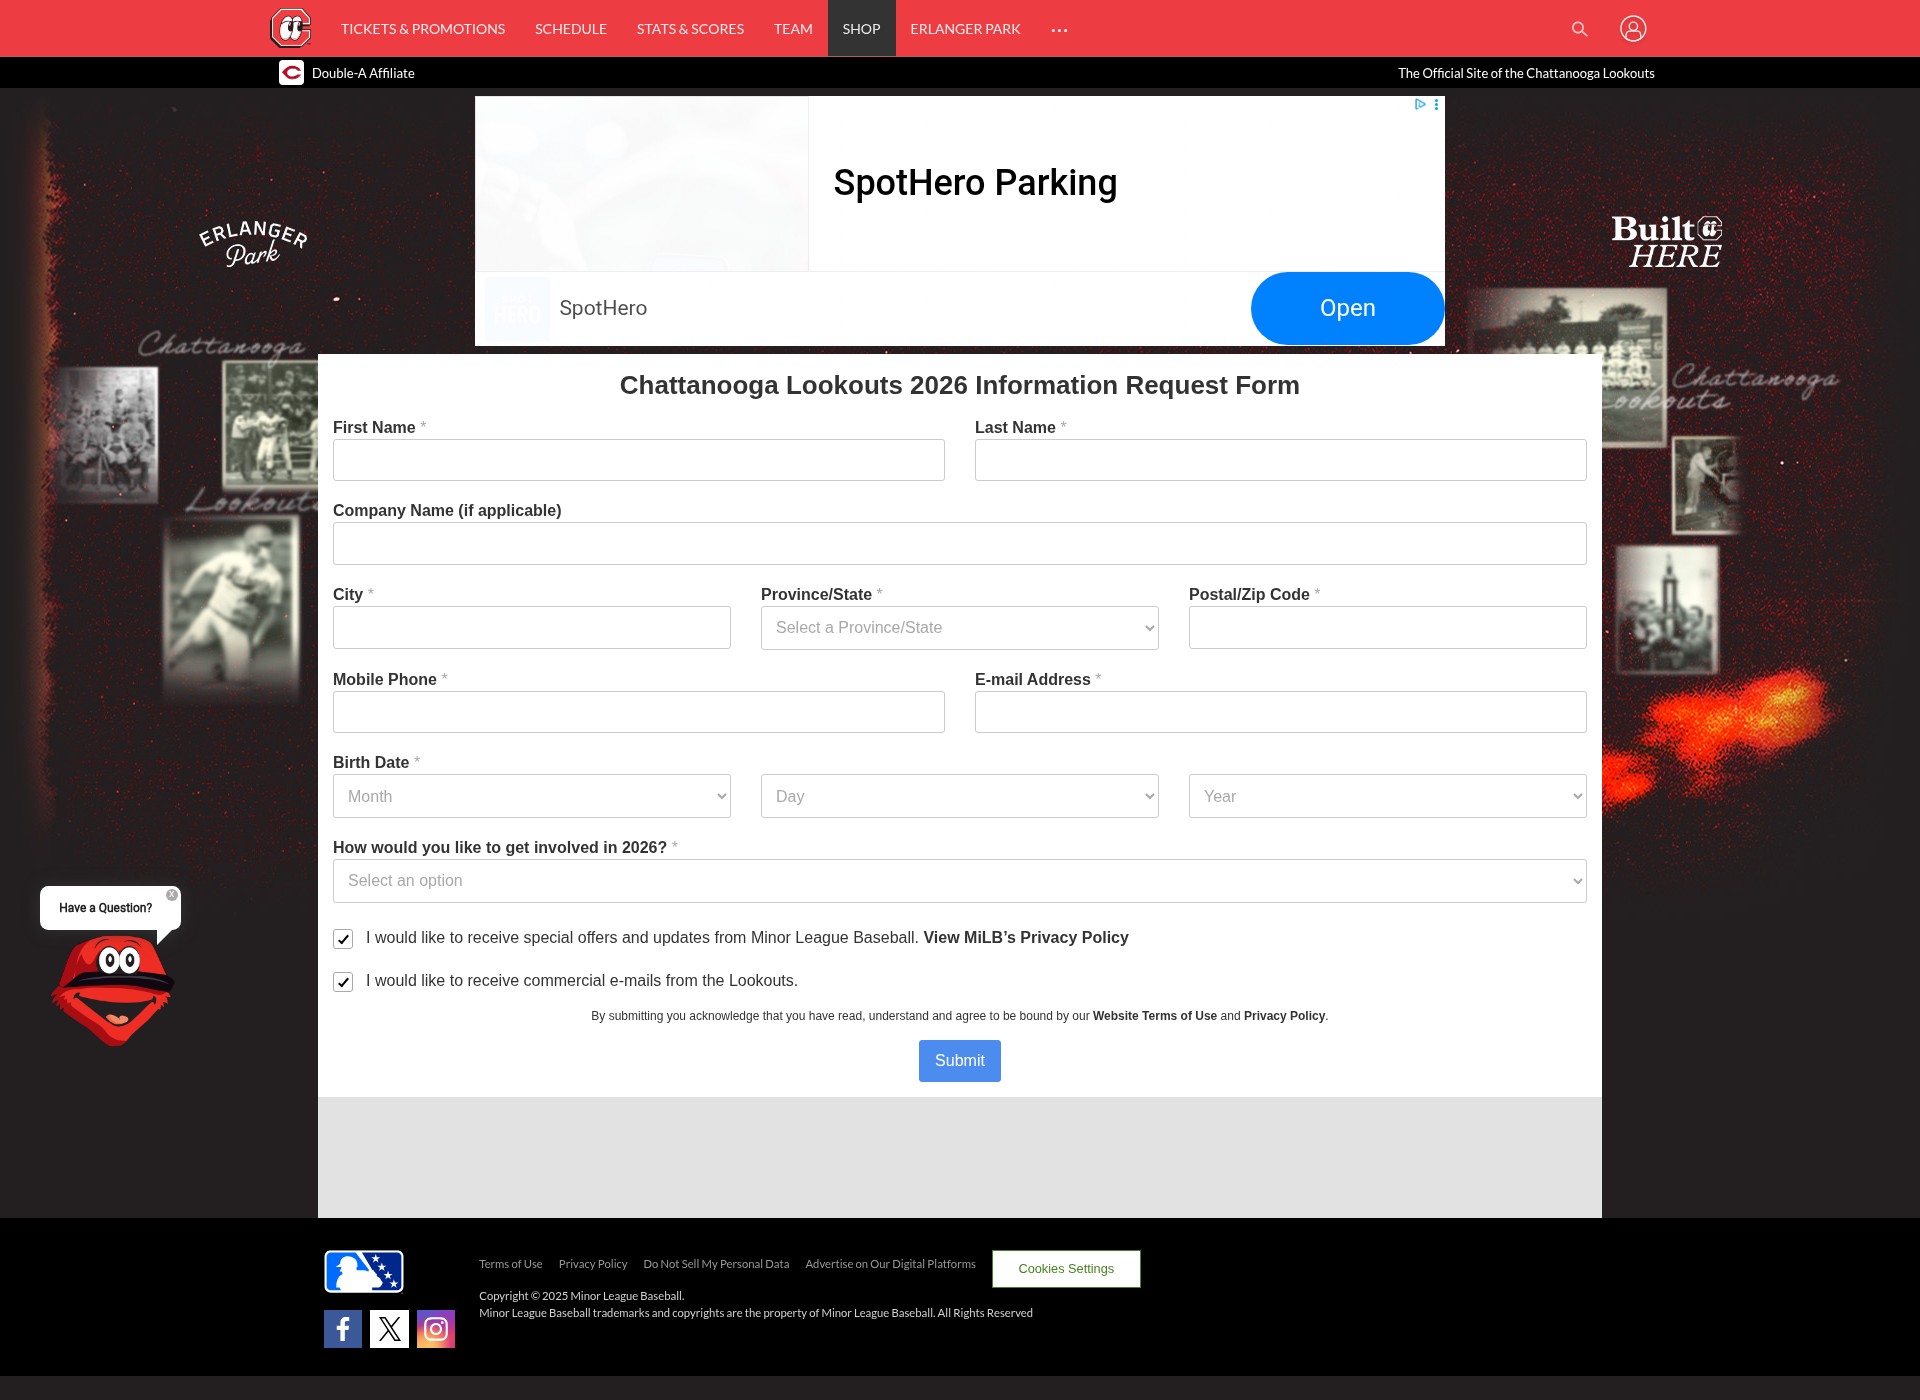This screenshot has width=1920, height=1400.
Task: Open the three-dots more menu in navigation
Action: tap(1060, 30)
